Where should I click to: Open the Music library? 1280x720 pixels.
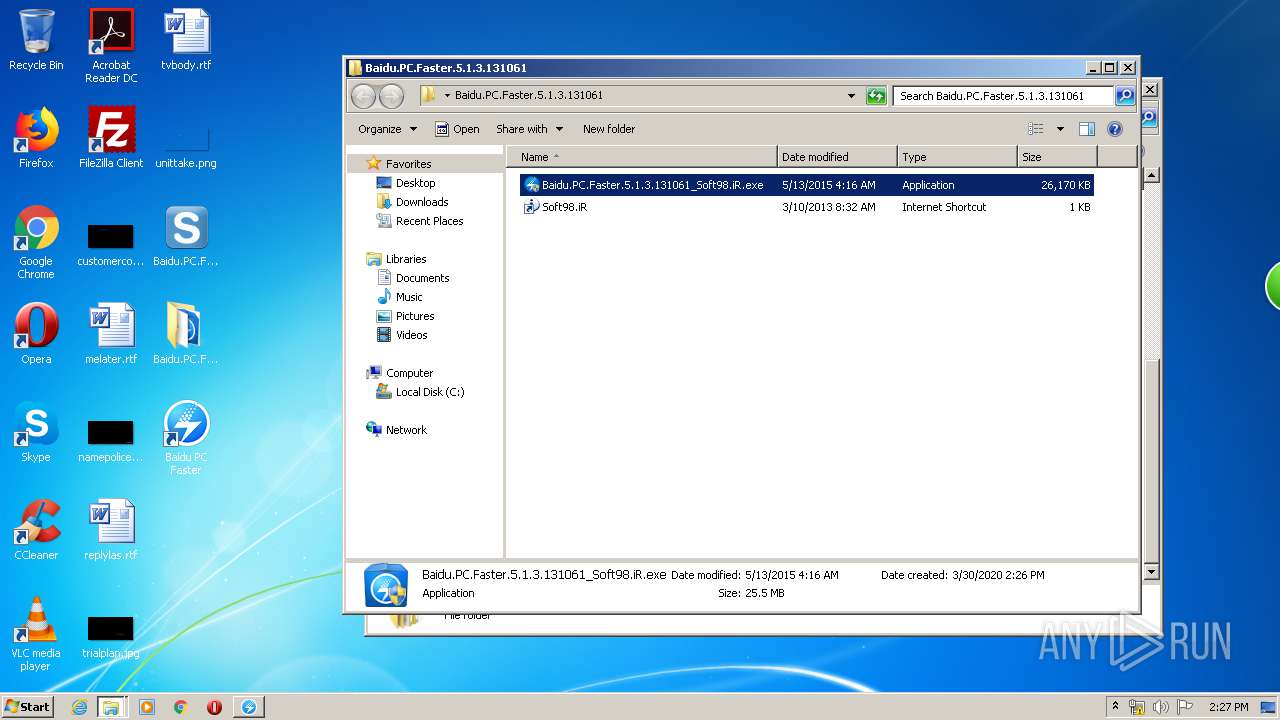coord(409,297)
